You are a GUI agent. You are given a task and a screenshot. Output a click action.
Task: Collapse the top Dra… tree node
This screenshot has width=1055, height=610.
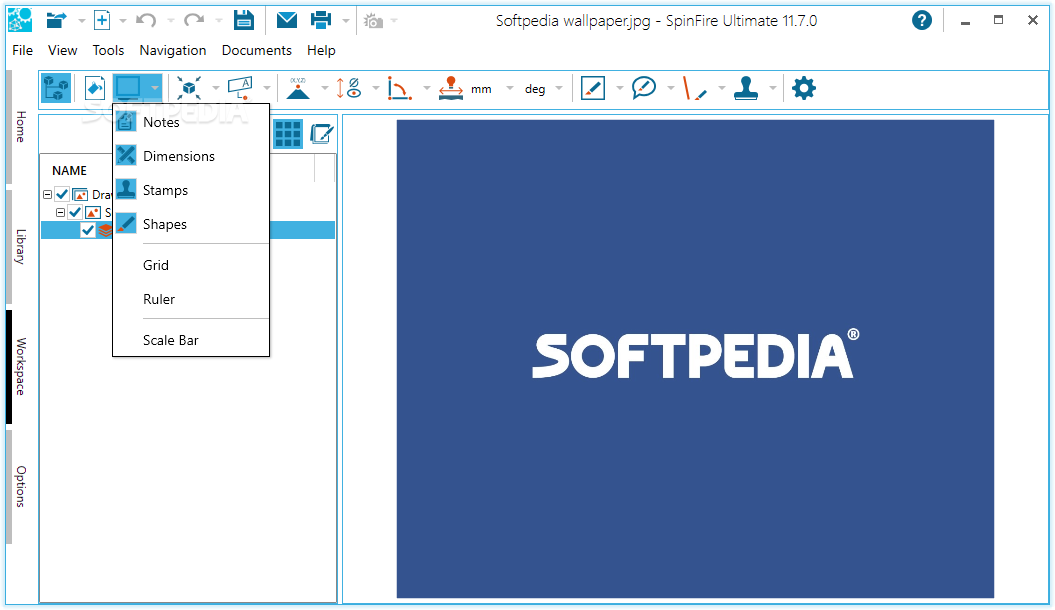click(48, 194)
